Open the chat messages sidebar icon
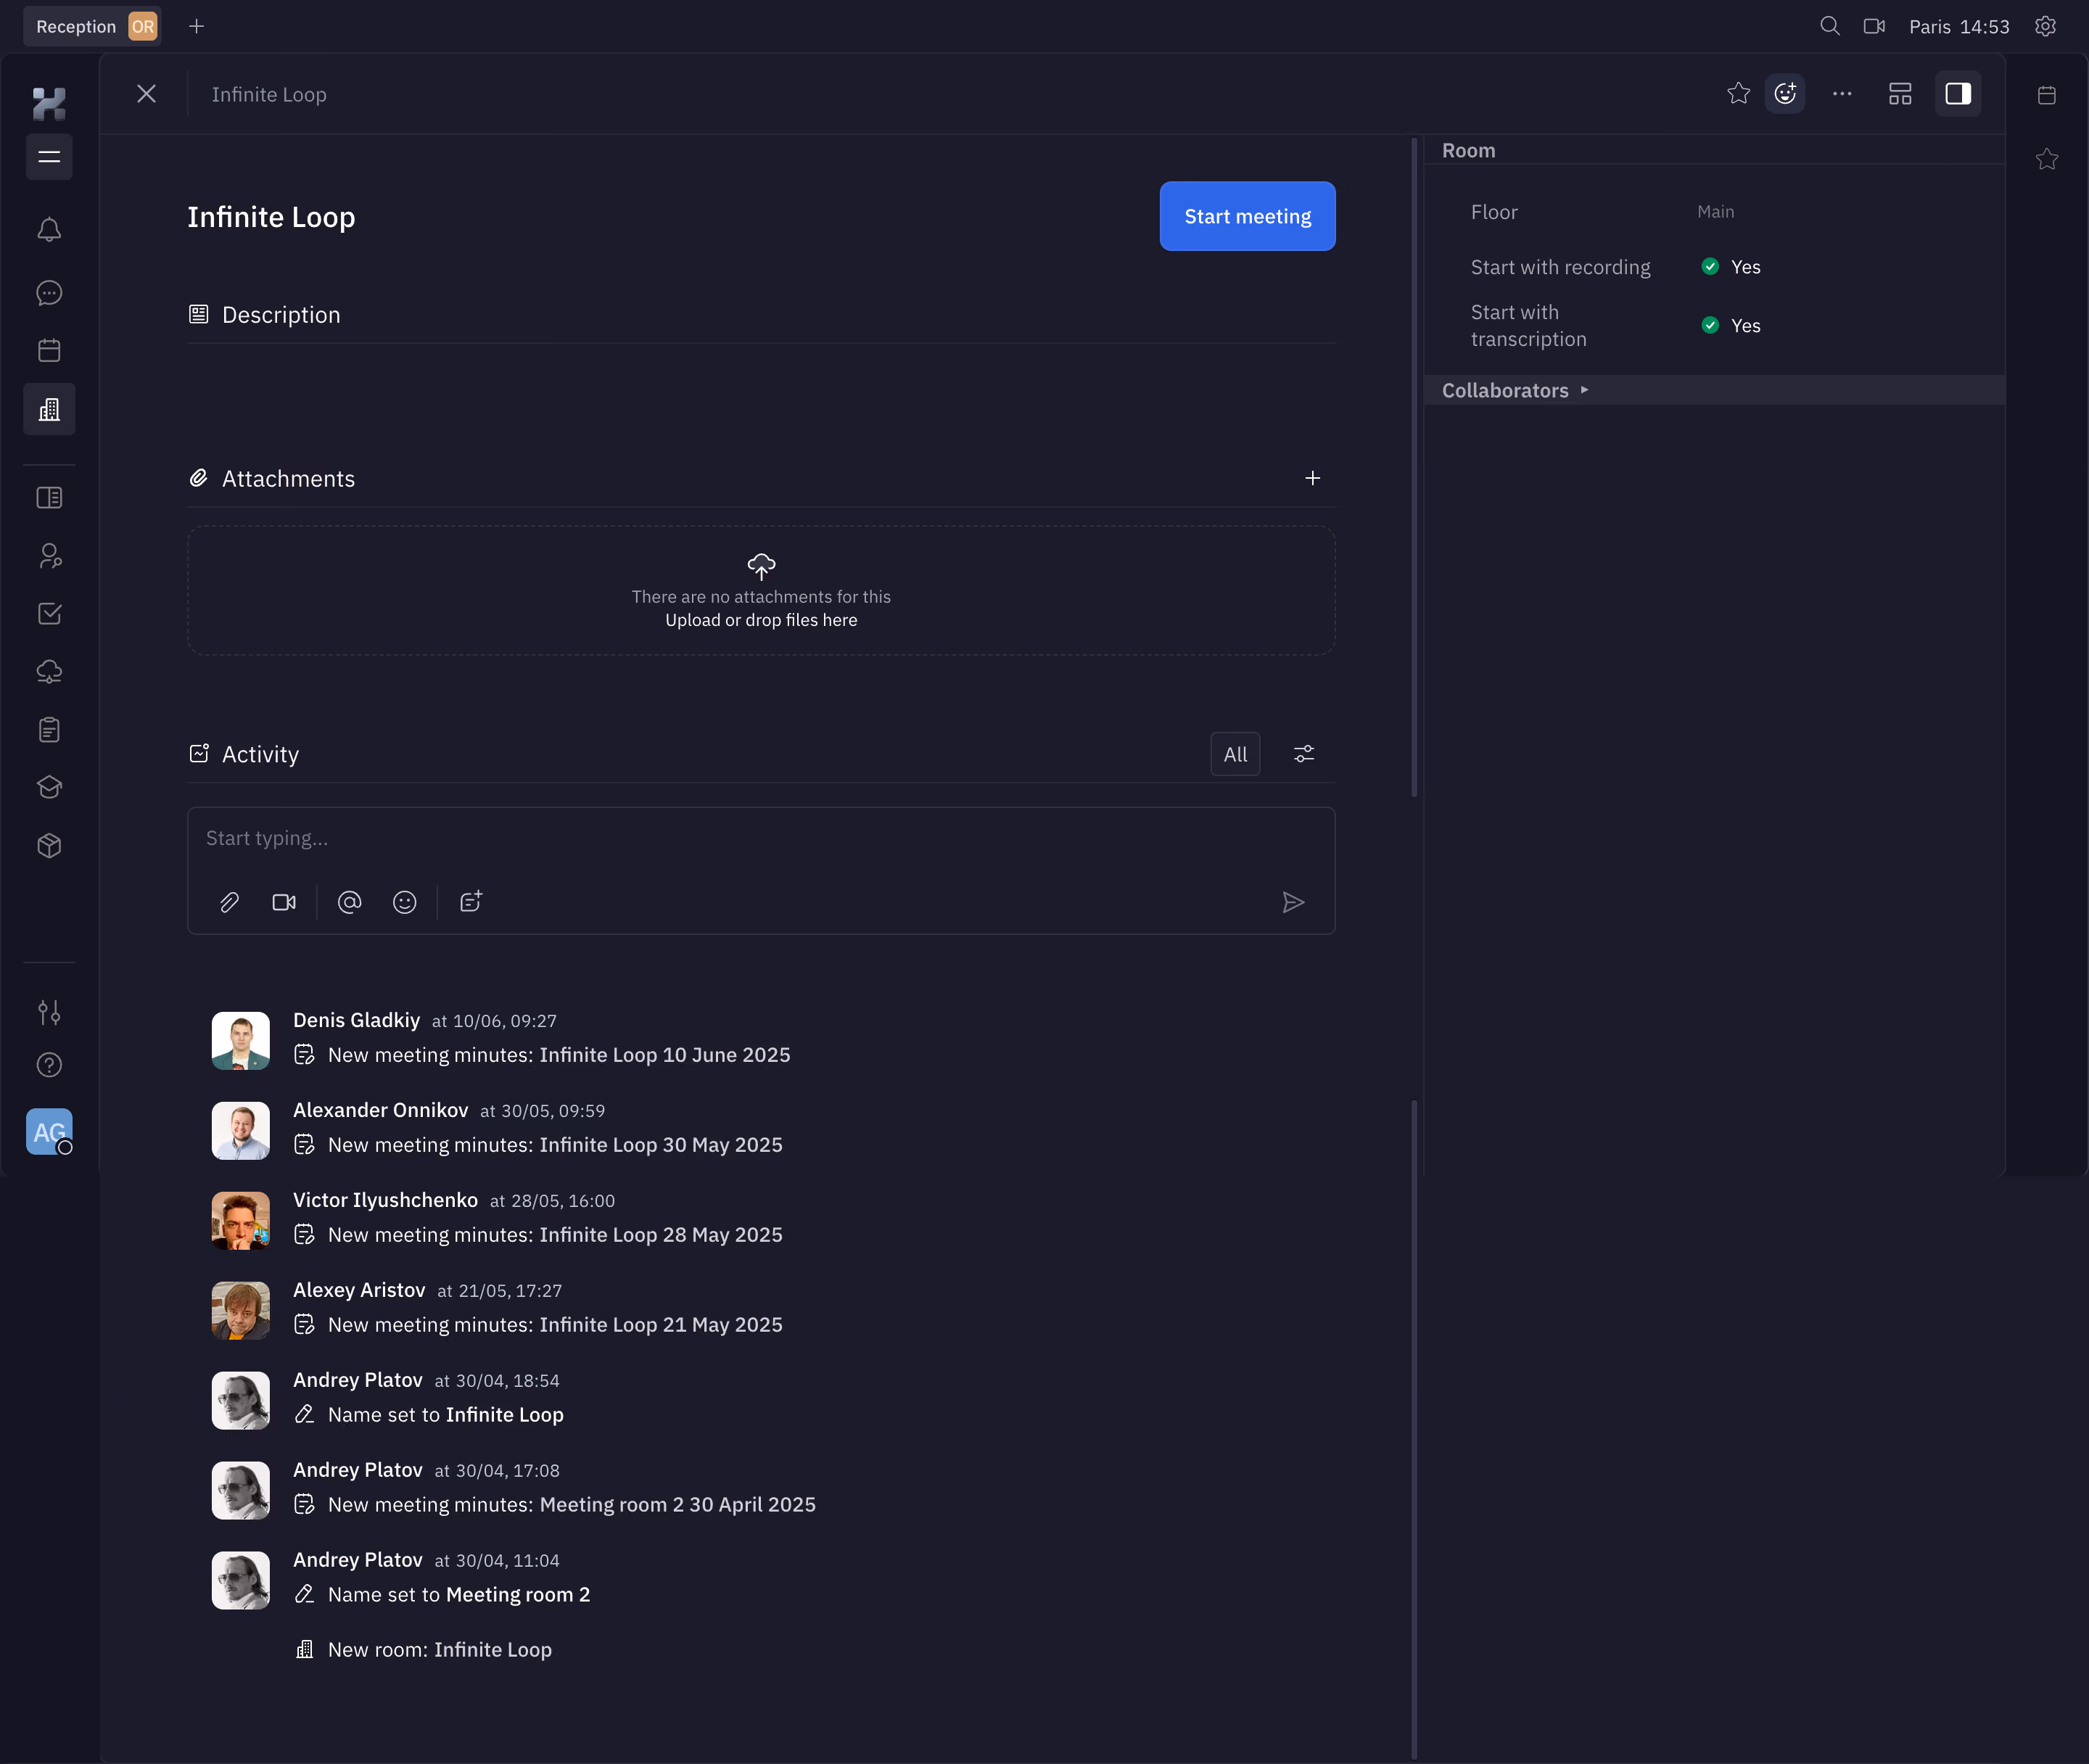 coord(49,293)
